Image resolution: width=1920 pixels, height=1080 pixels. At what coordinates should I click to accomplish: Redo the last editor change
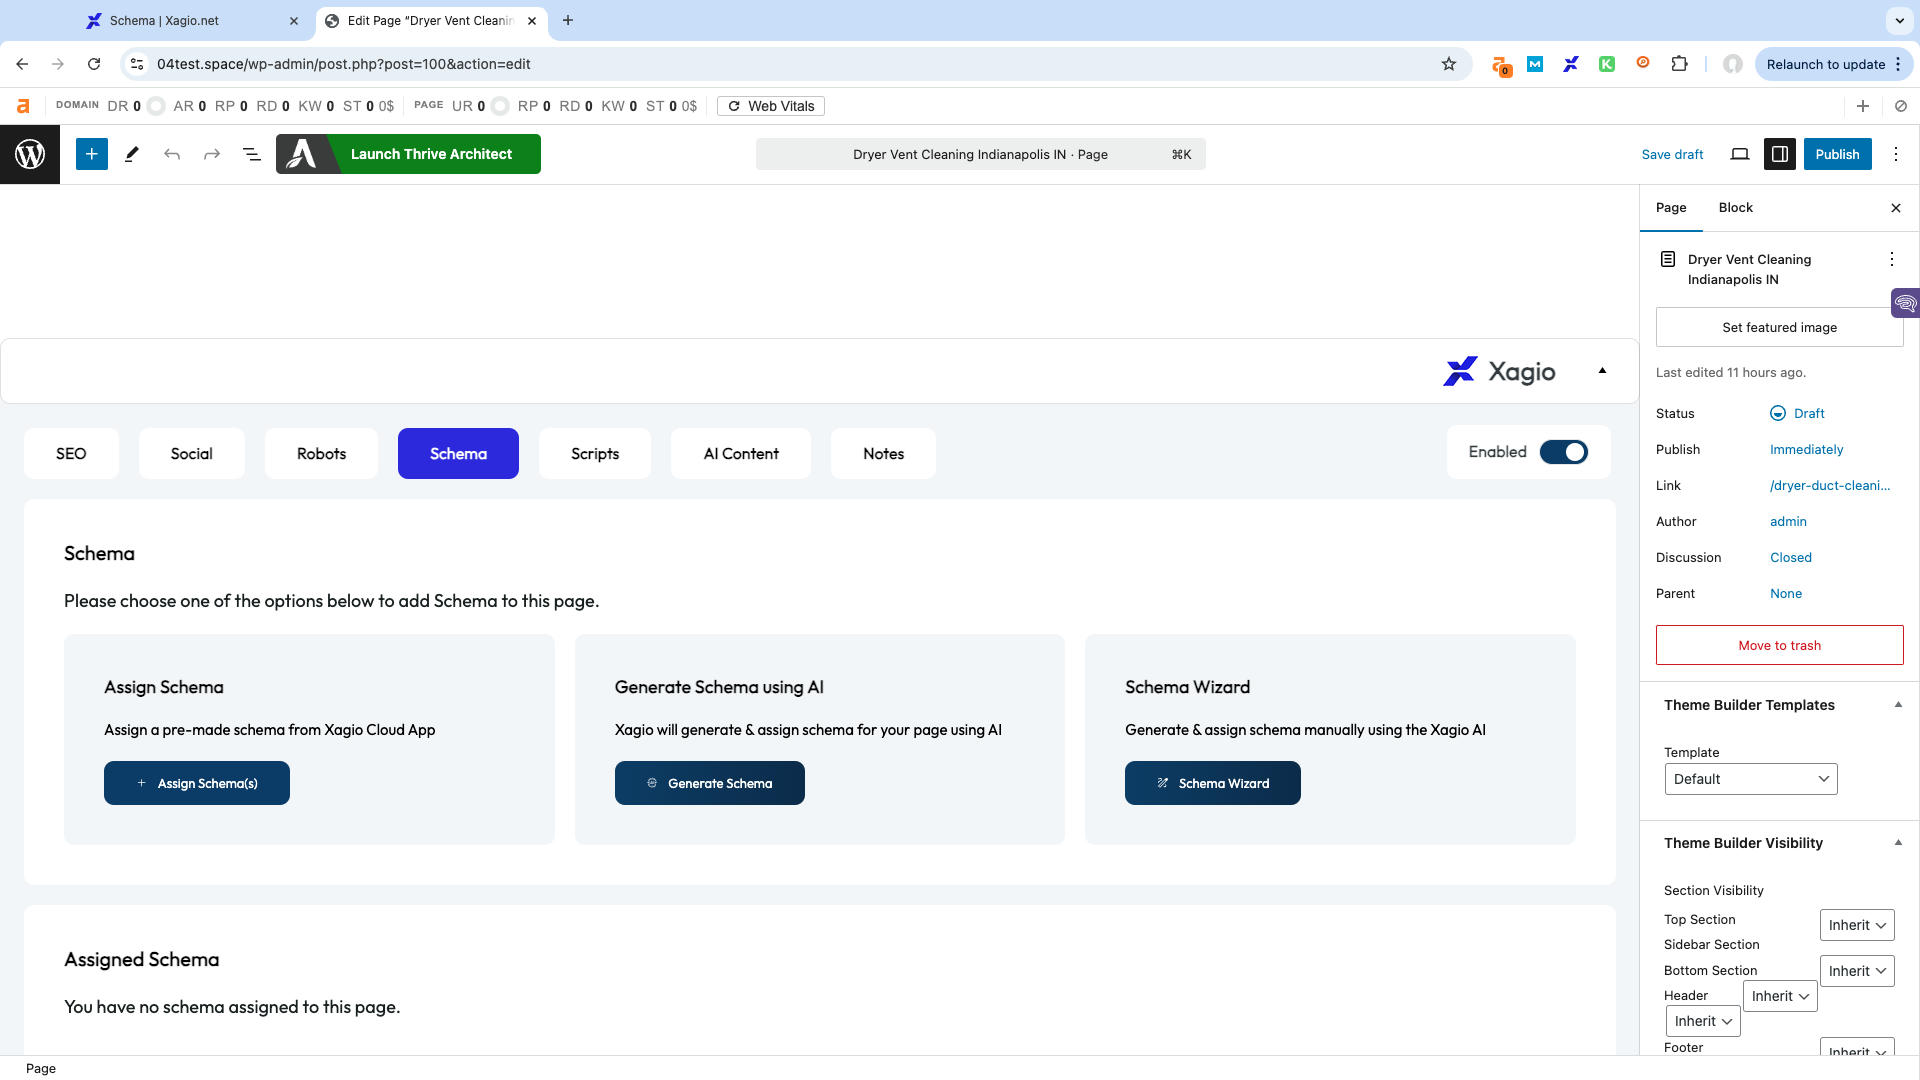click(x=212, y=154)
